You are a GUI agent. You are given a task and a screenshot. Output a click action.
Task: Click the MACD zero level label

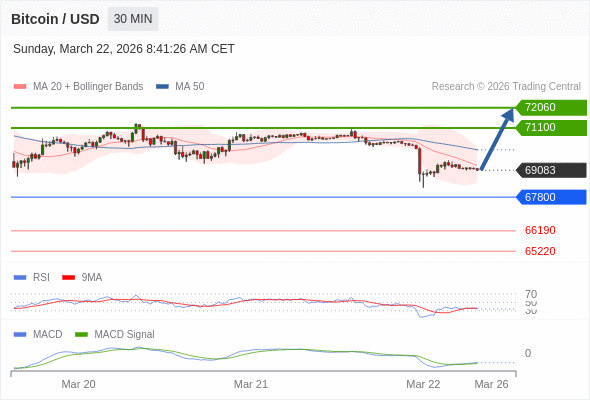click(x=528, y=353)
